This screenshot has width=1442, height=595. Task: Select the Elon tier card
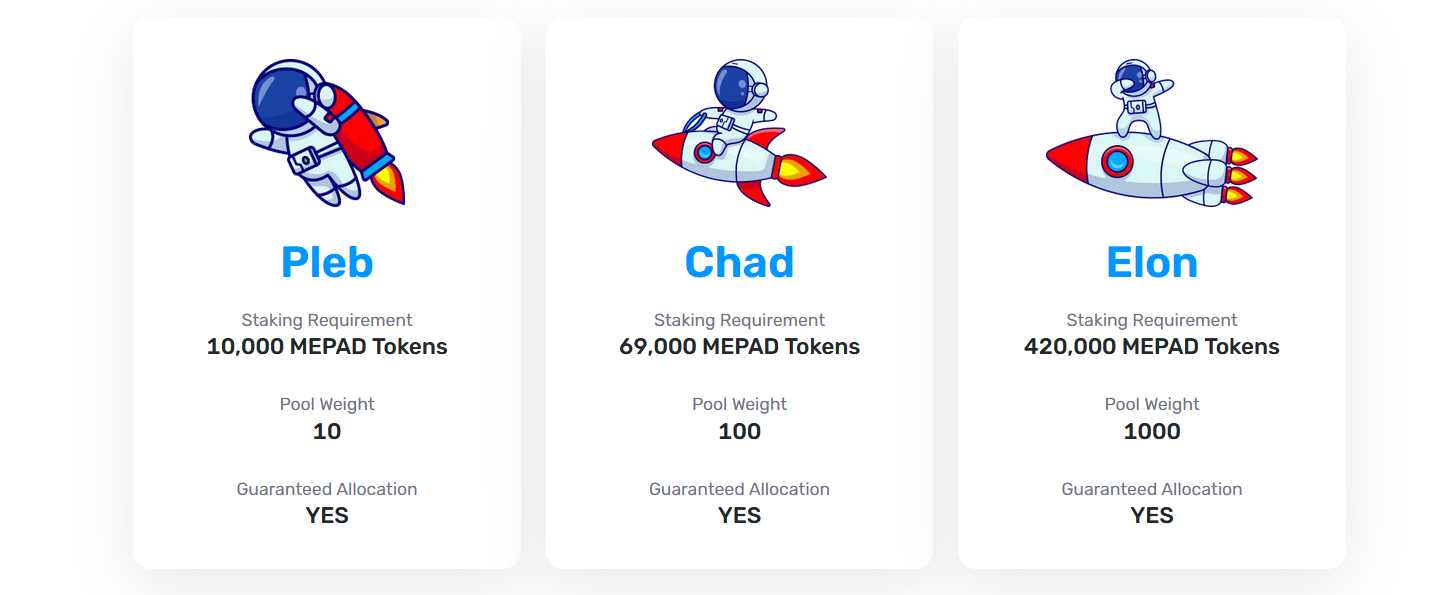(x=1152, y=290)
